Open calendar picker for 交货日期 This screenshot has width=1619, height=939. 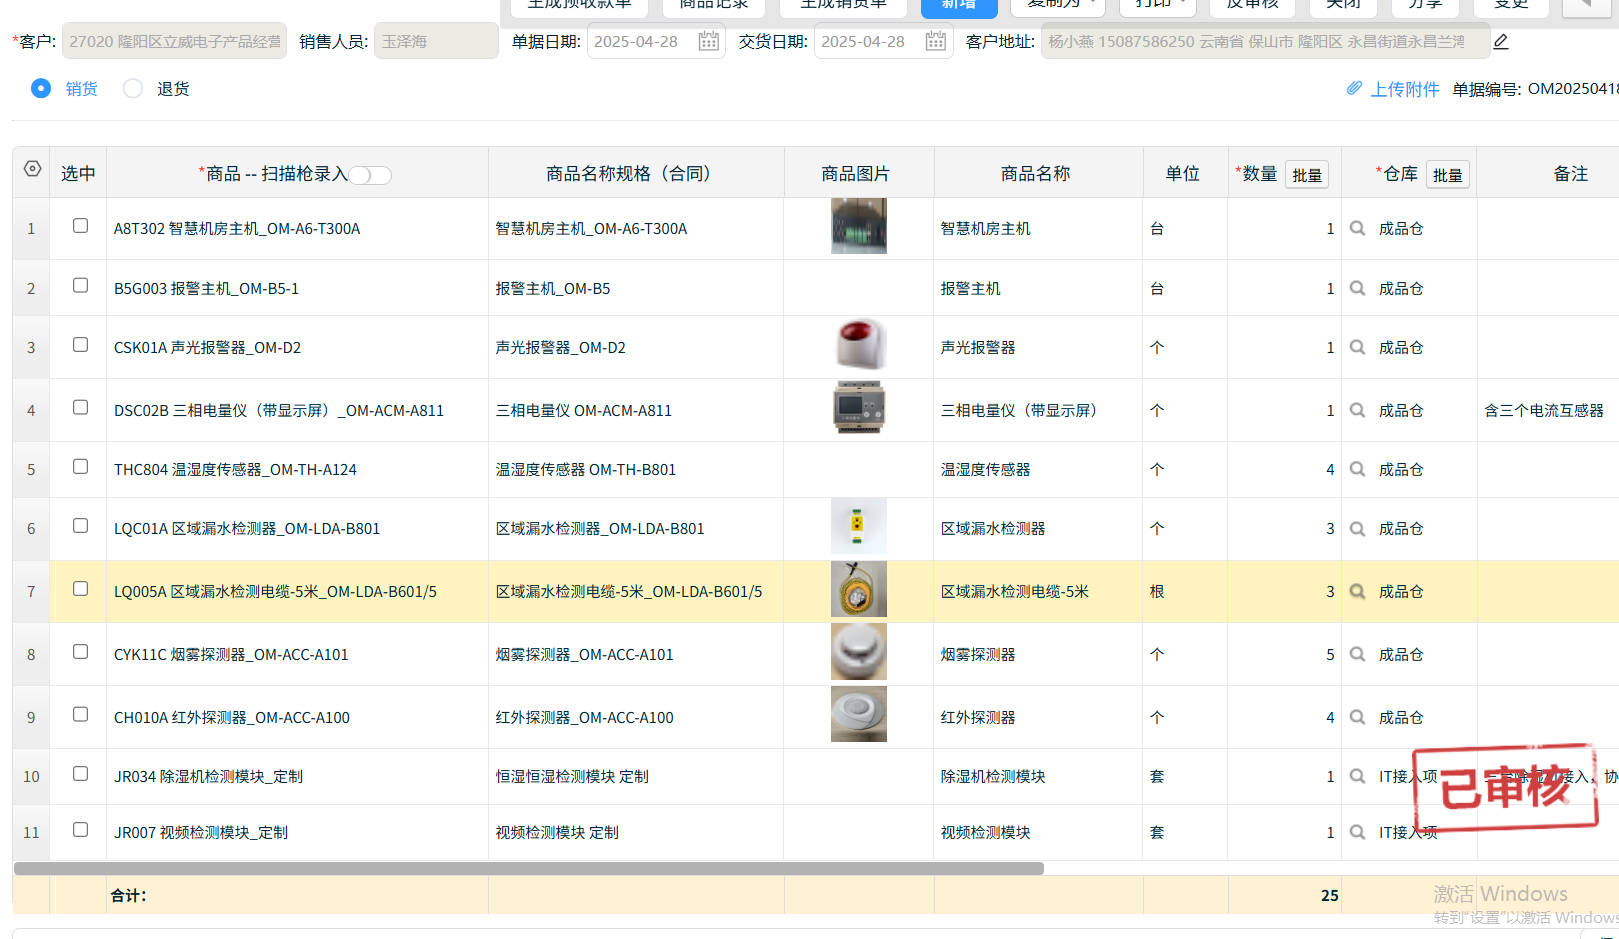point(936,41)
